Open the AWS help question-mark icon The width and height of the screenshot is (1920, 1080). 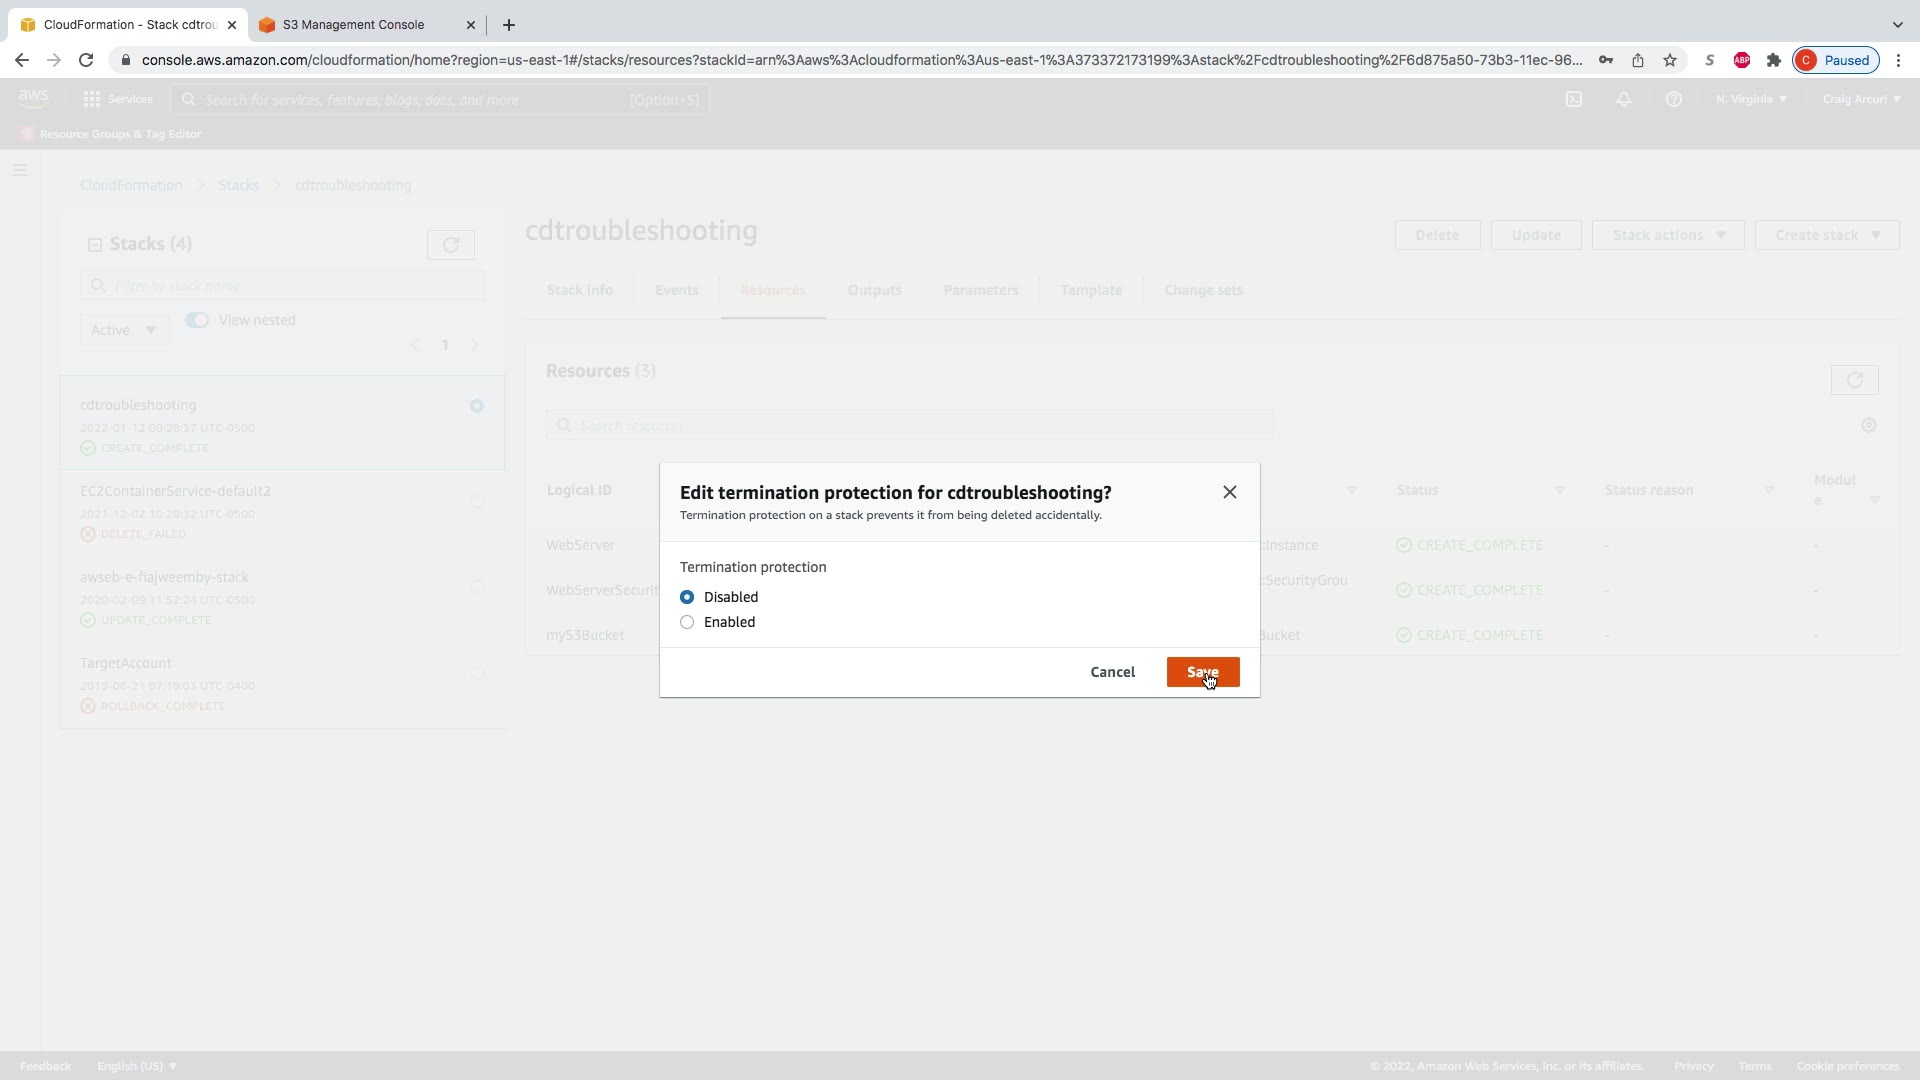click(x=1674, y=99)
